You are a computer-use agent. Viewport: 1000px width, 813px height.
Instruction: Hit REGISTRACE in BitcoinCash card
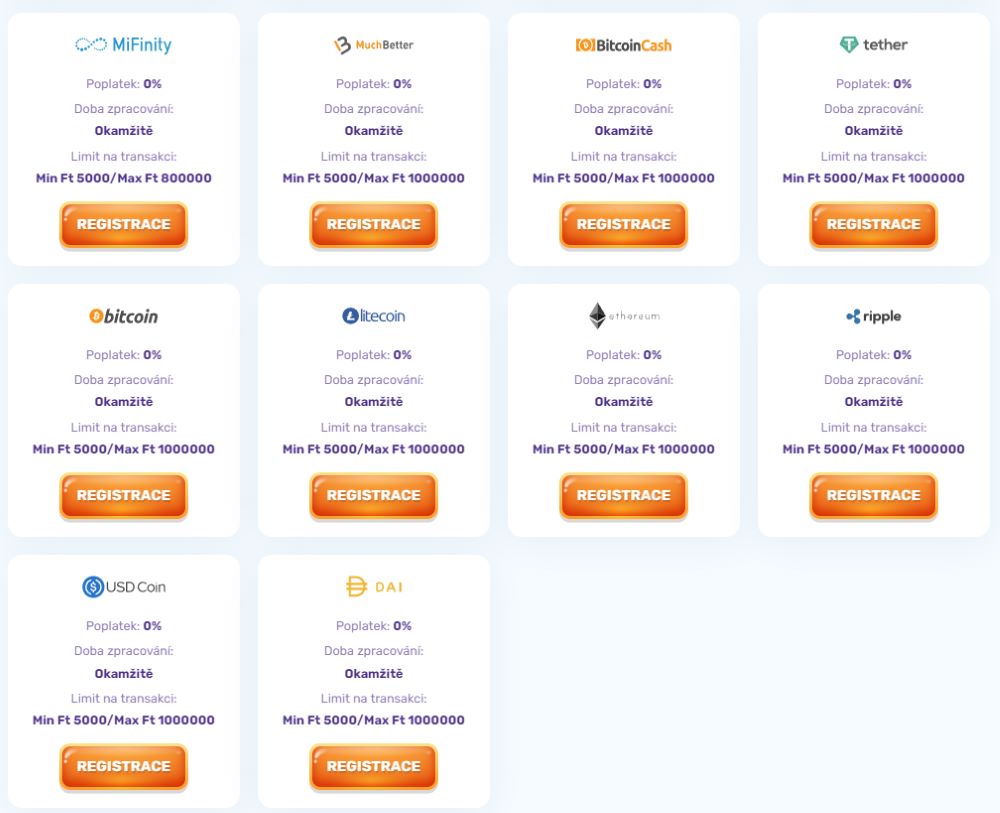coord(624,224)
